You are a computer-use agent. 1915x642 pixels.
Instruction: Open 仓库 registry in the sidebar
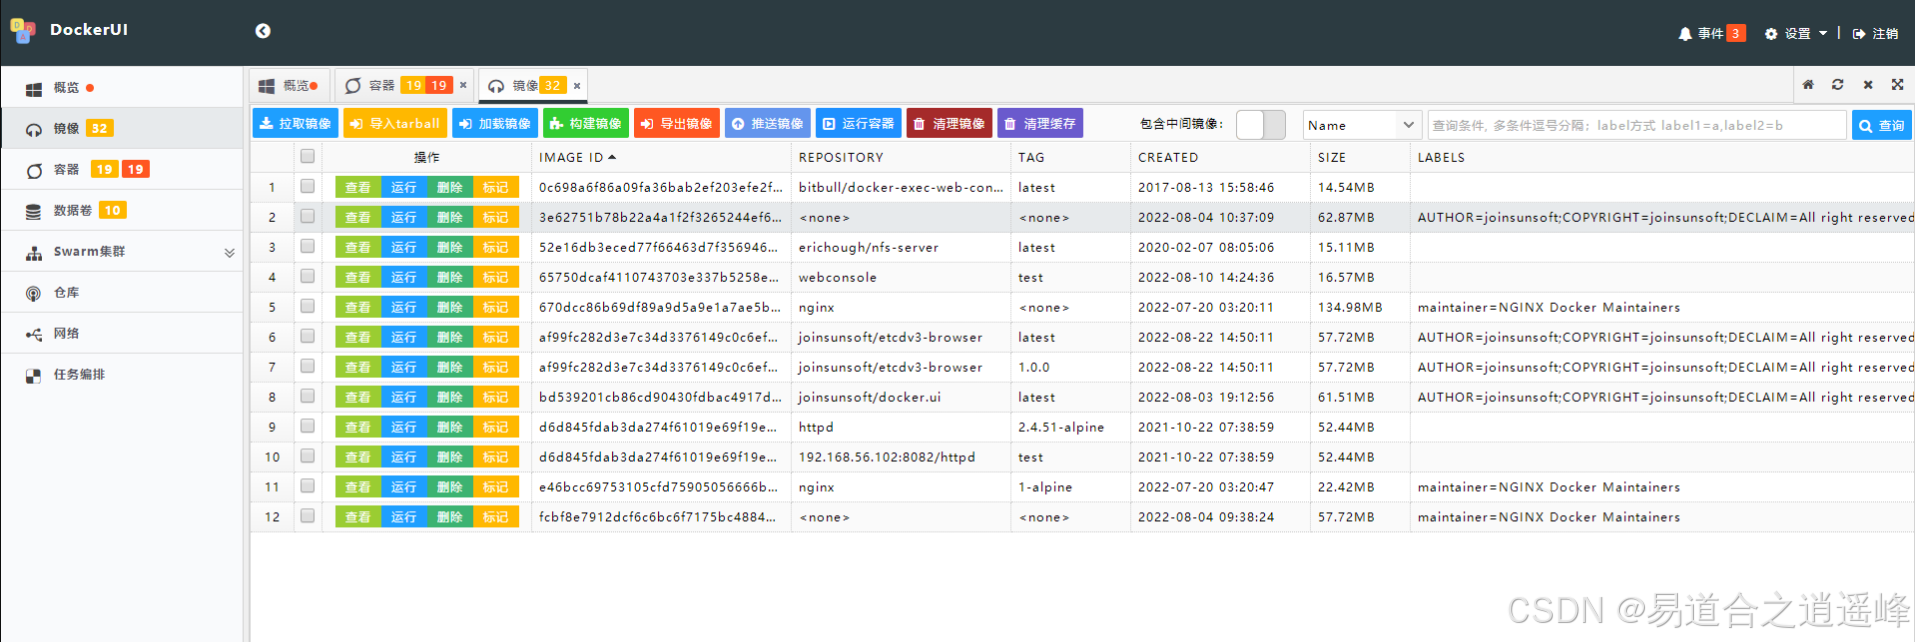66,293
